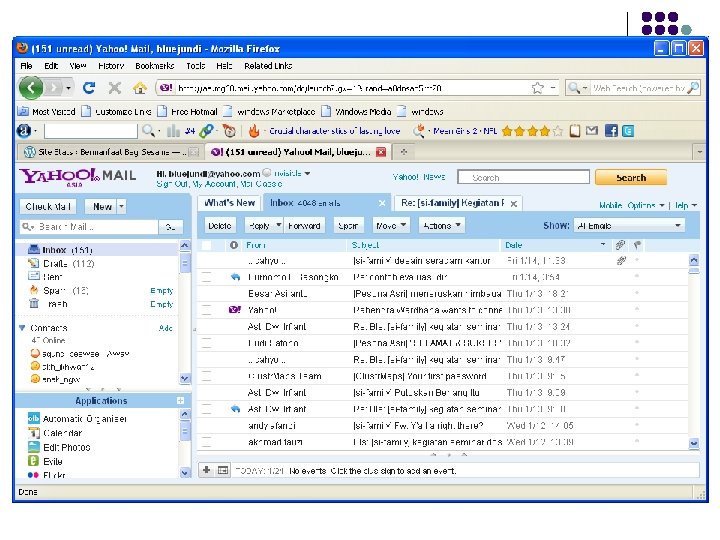Open the Back history dropdown arrow
The width and height of the screenshot is (720, 540).
tap(68, 87)
